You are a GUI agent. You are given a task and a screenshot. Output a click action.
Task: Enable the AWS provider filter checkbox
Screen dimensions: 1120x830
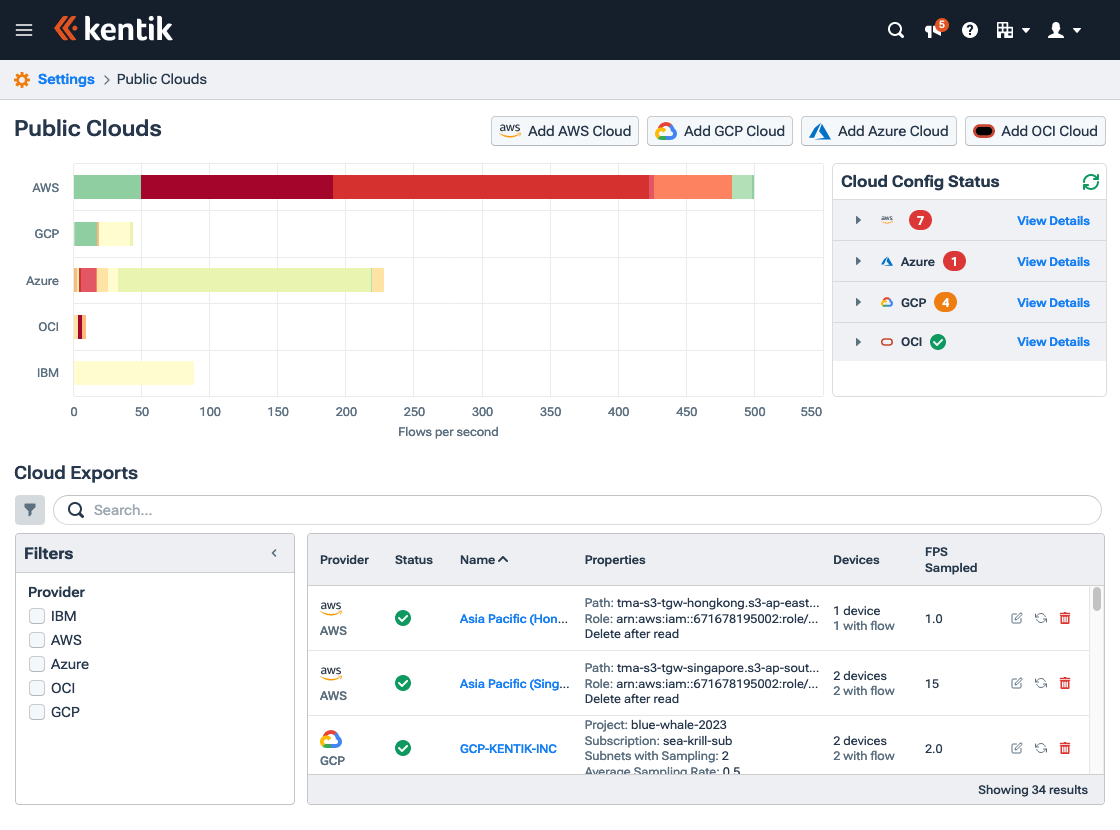point(37,640)
